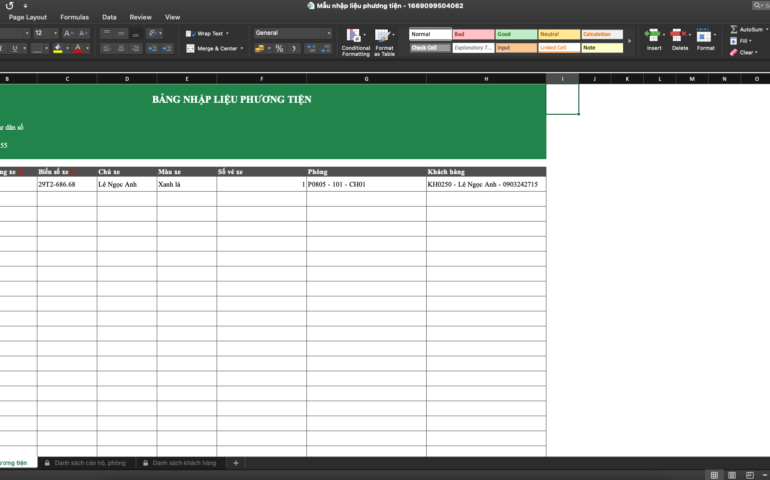Click the Delete cells icon

pyautogui.click(x=680, y=36)
